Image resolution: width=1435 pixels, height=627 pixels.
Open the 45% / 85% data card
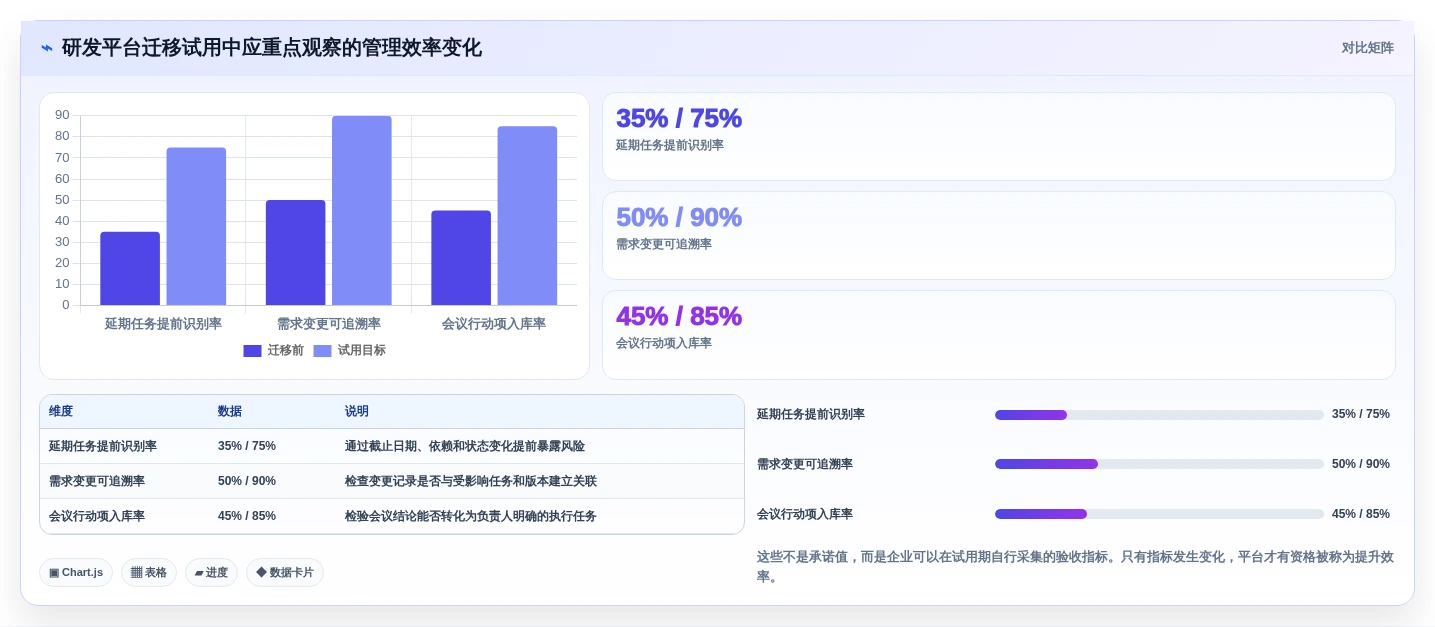tap(998, 335)
